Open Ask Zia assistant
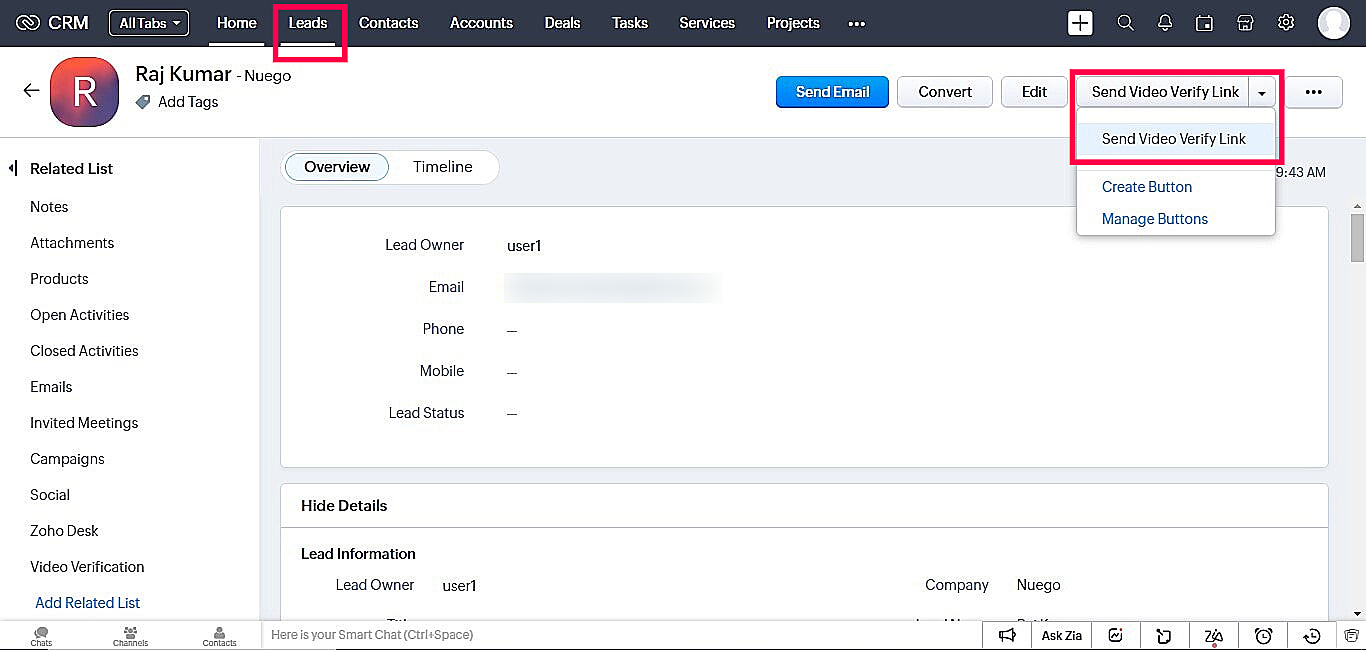The image size is (1366, 650). coord(1061,635)
